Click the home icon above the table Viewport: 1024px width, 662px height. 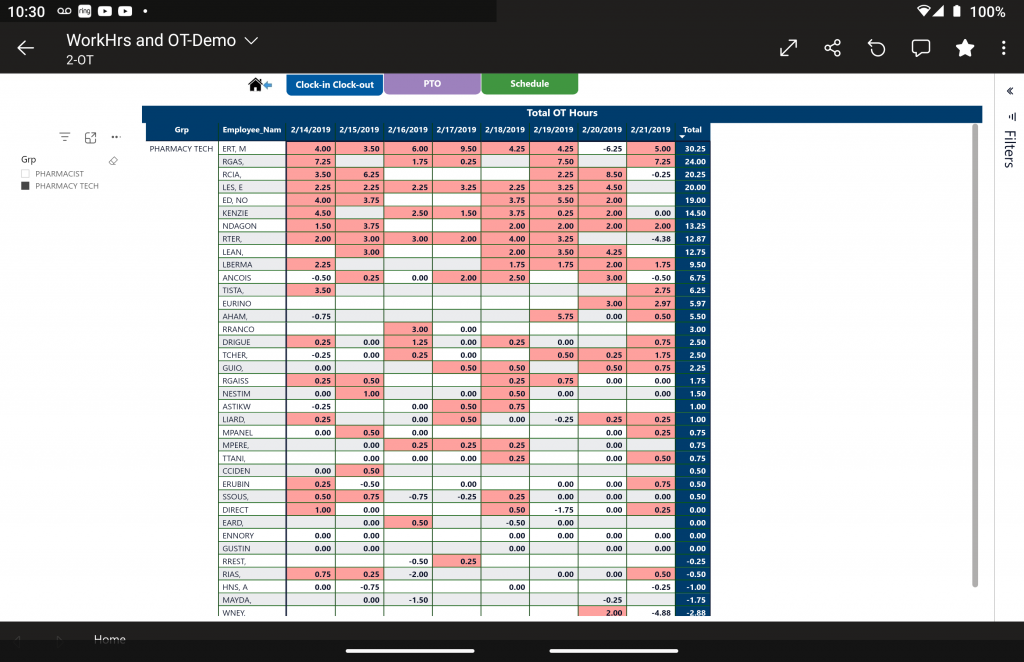(x=256, y=85)
